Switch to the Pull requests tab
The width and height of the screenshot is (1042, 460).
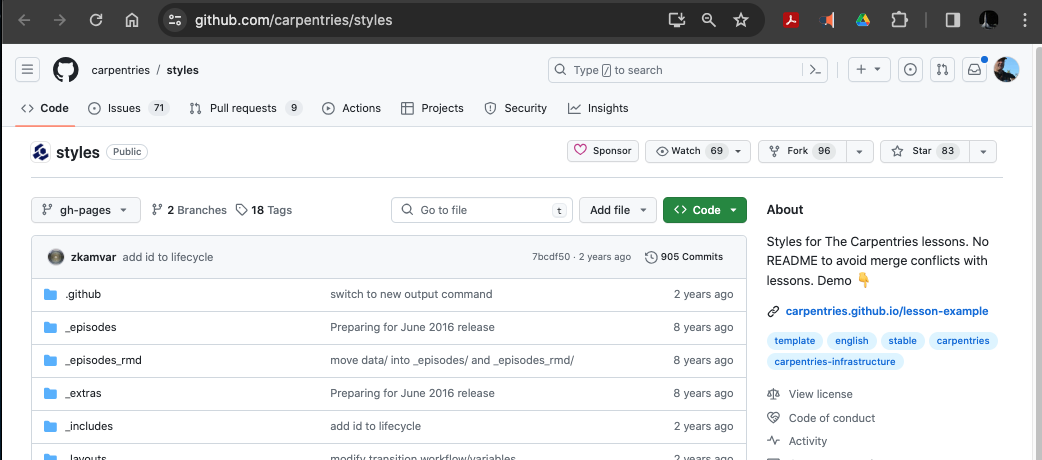244,108
